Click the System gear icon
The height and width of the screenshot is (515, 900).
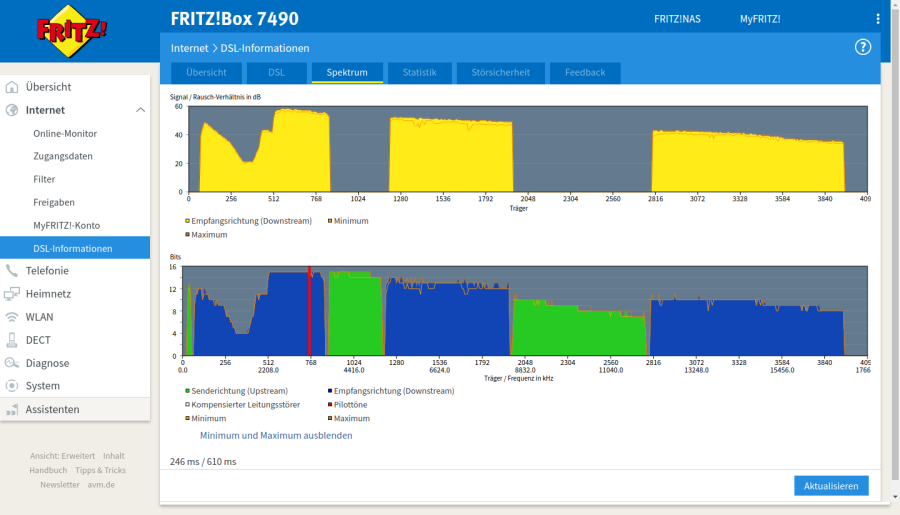12,386
